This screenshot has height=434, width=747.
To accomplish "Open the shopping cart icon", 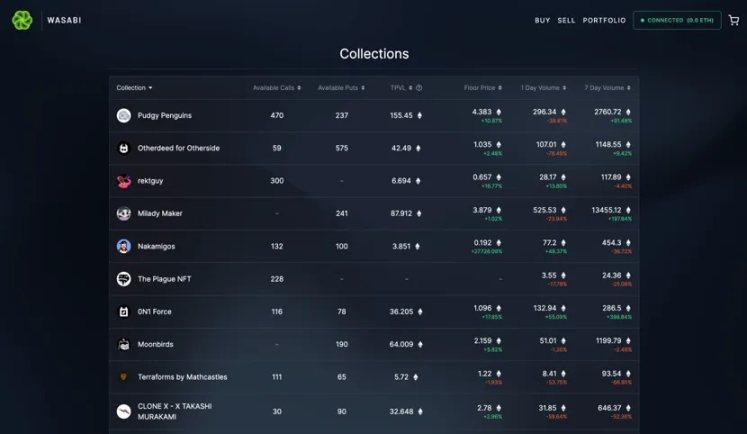I will coord(734,20).
